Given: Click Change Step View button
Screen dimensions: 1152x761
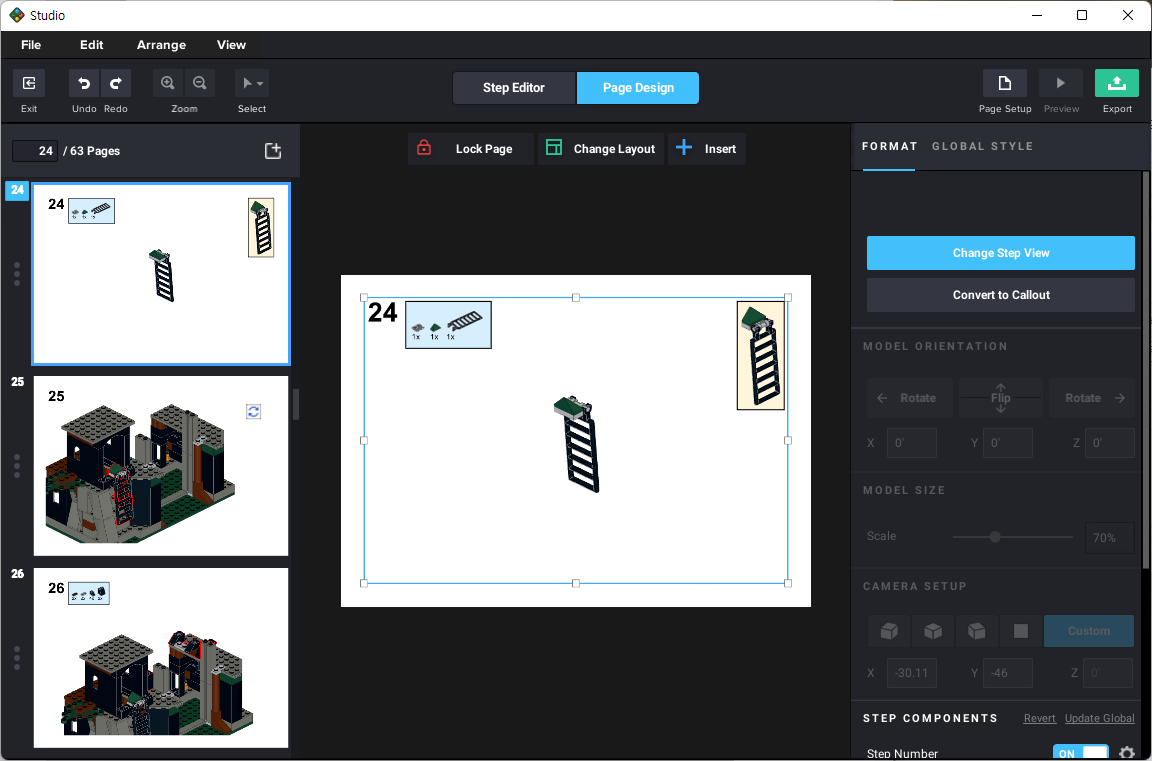Looking at the screenshot, I should coord(1001,253).
